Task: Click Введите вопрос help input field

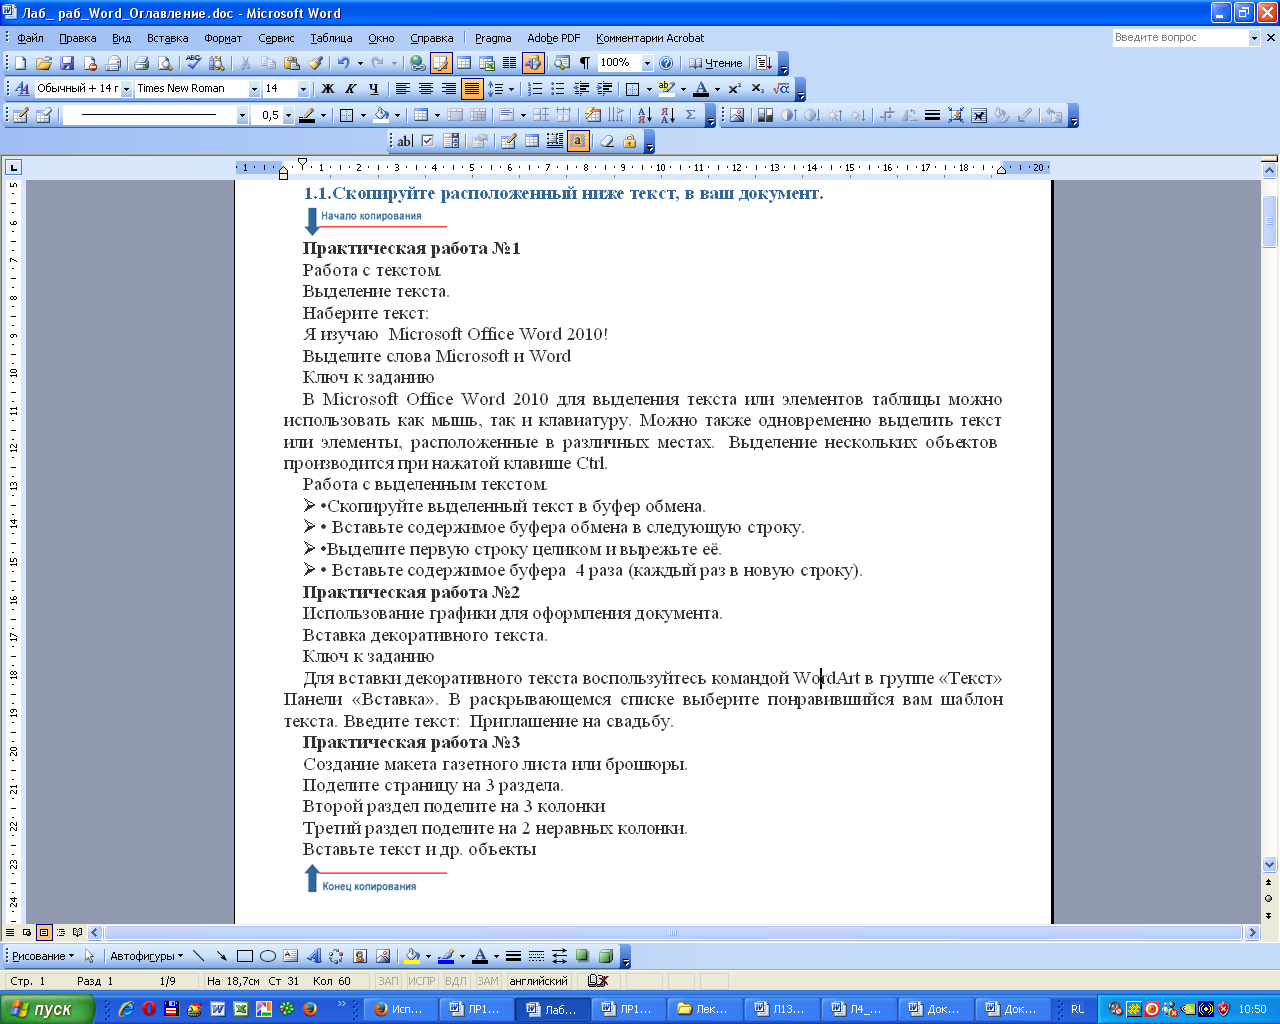Action: [x=1180, y=37]
